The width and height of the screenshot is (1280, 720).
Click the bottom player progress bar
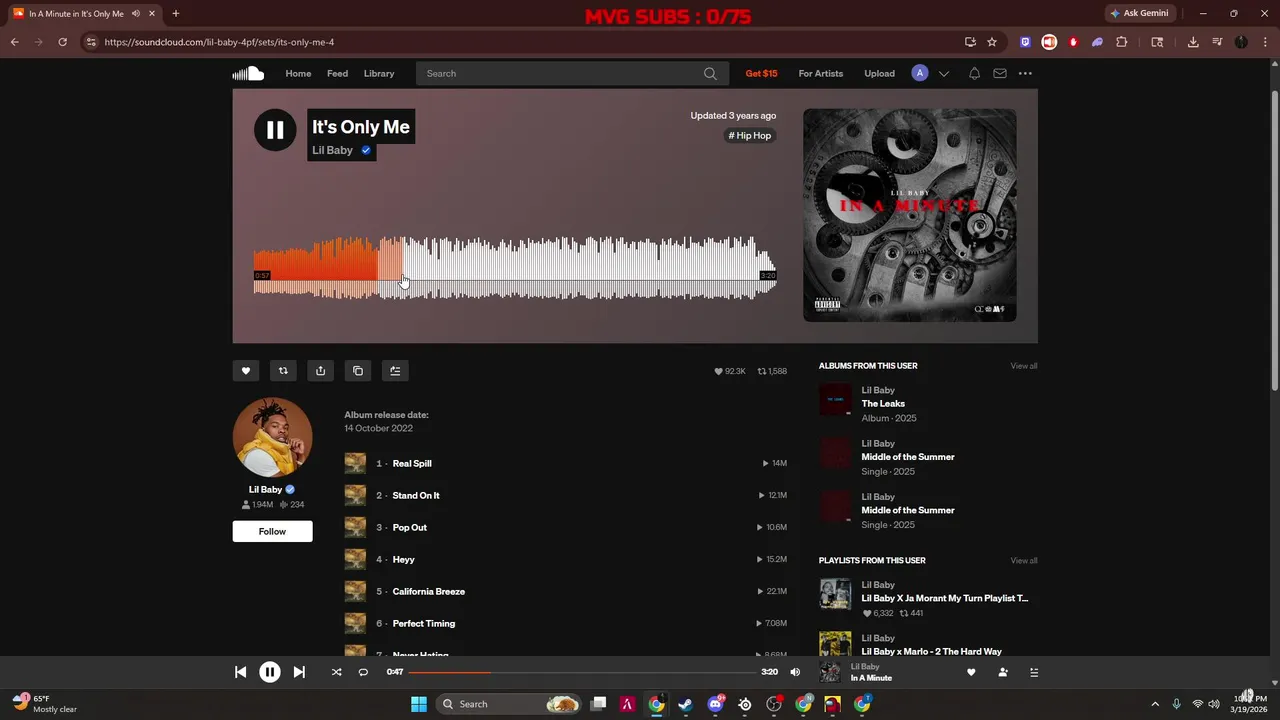pos(582,672)
